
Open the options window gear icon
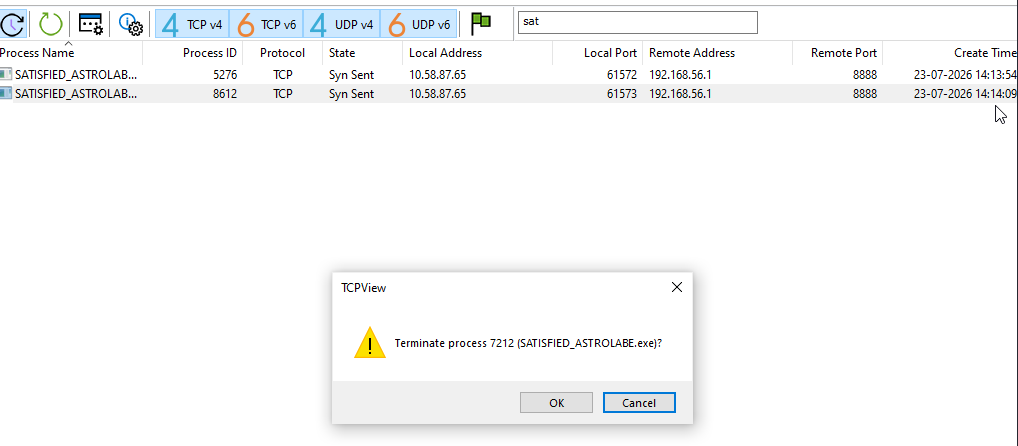click(90, 24)
